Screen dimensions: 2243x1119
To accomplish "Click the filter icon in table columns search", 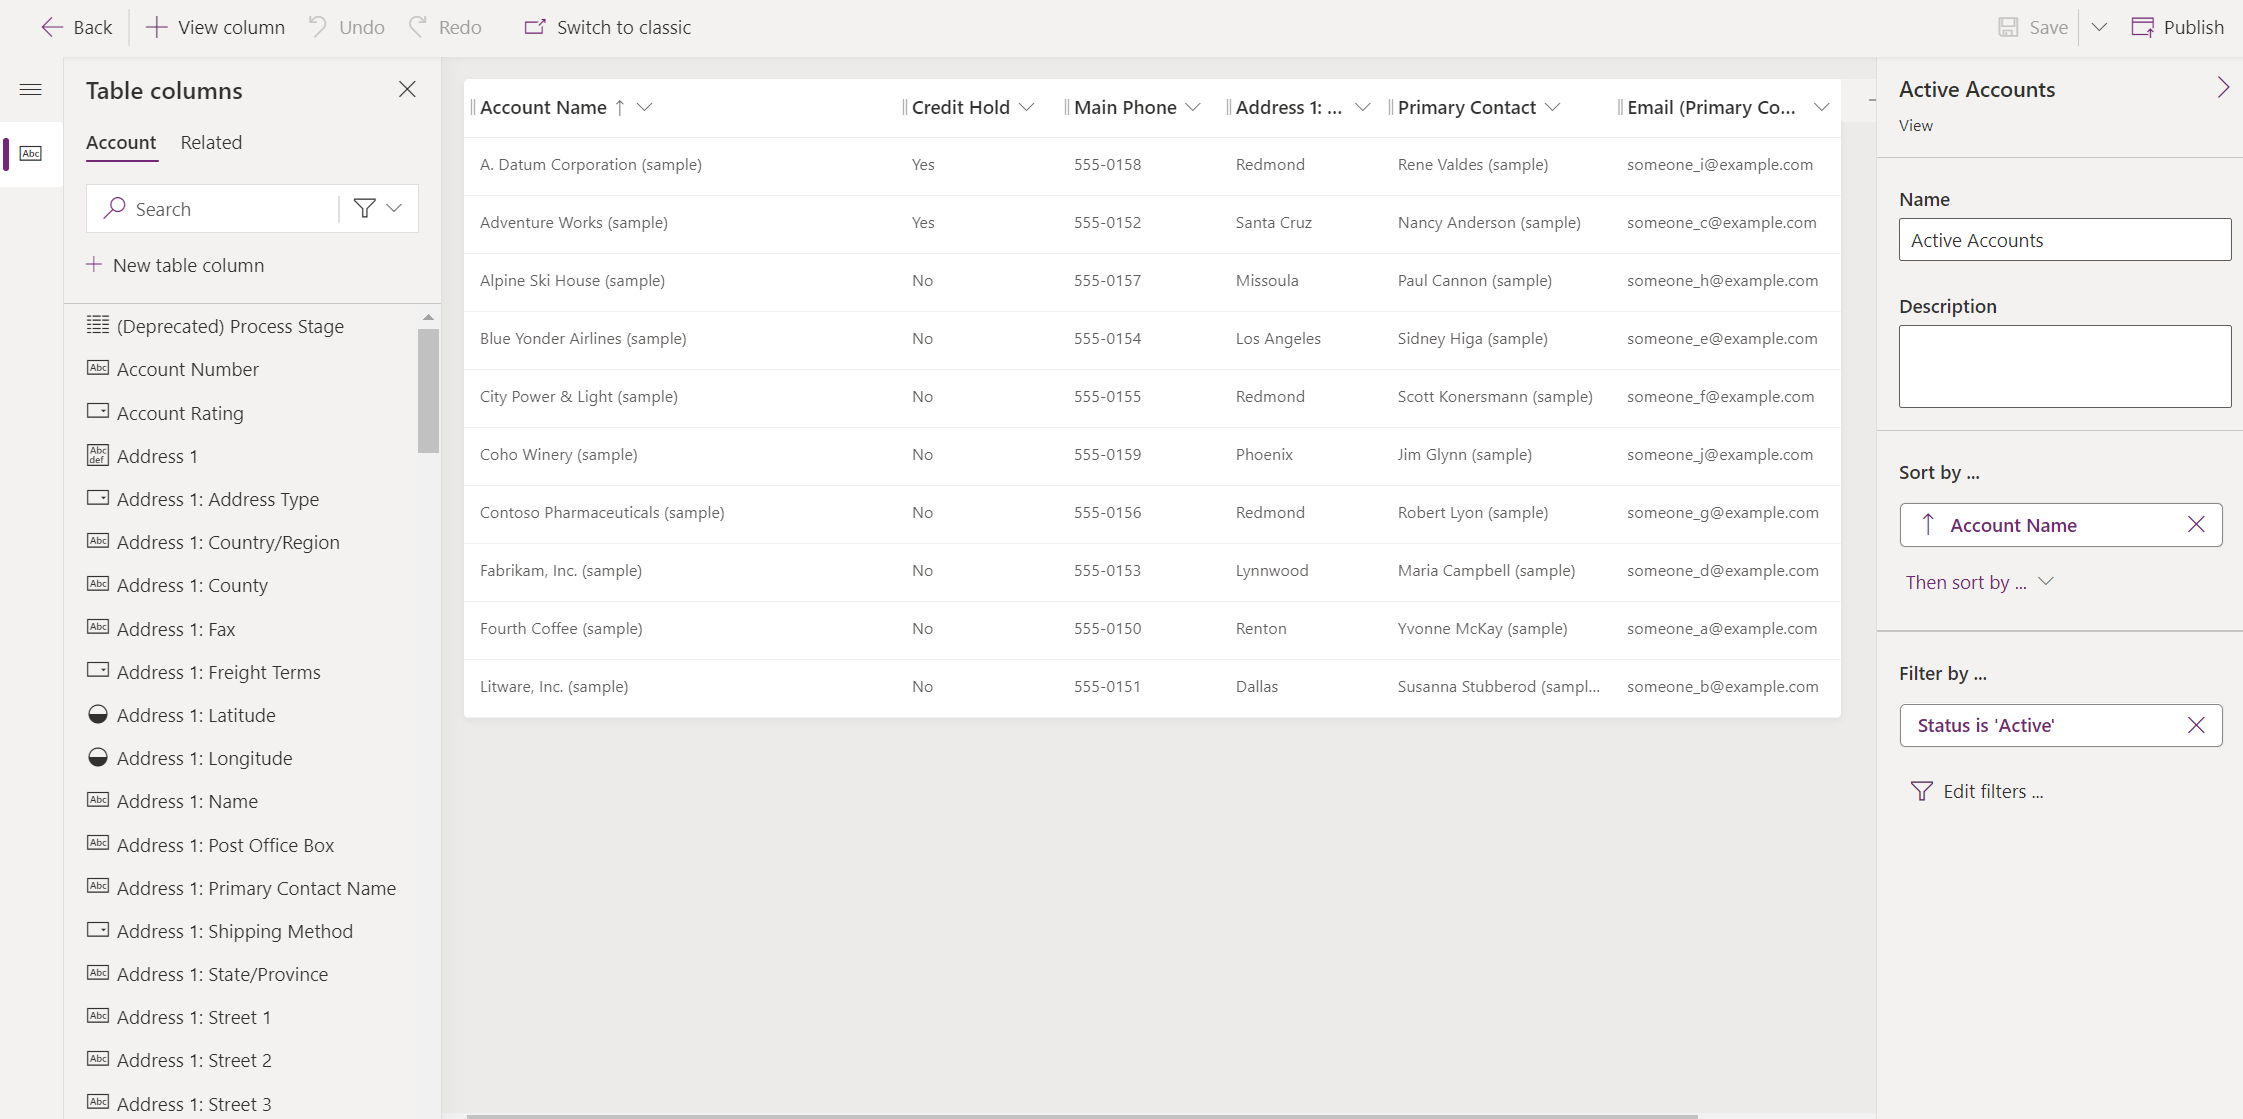I will pyautogui.click(x=363, y=209).
